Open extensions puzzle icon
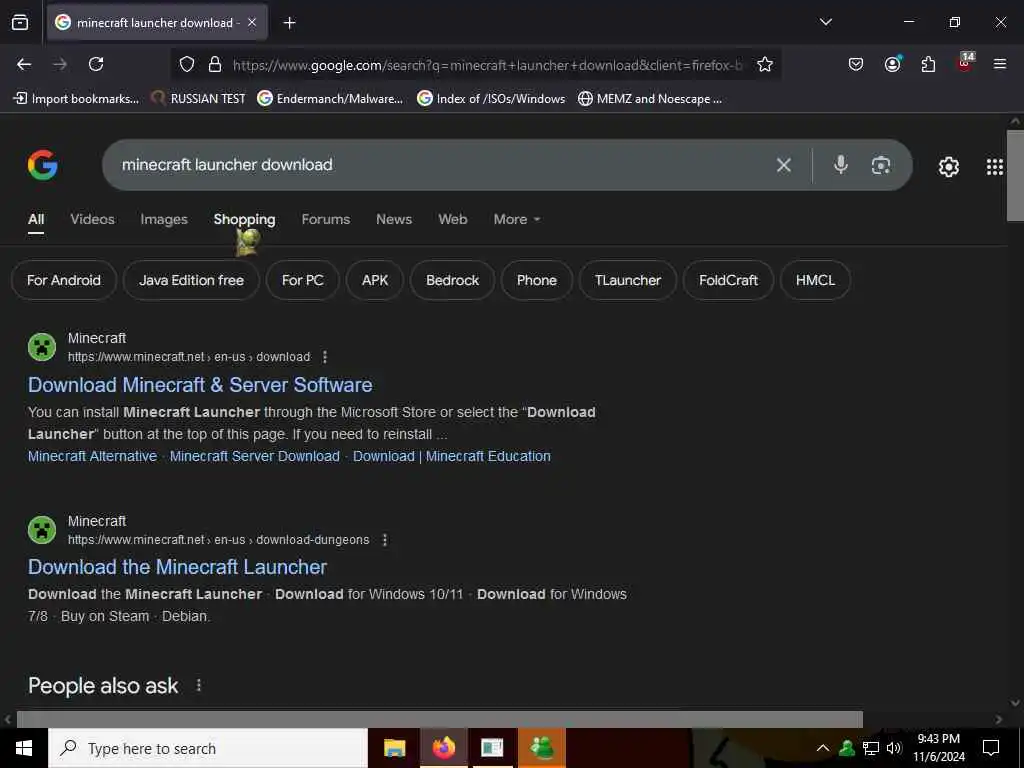 [928, 64]
